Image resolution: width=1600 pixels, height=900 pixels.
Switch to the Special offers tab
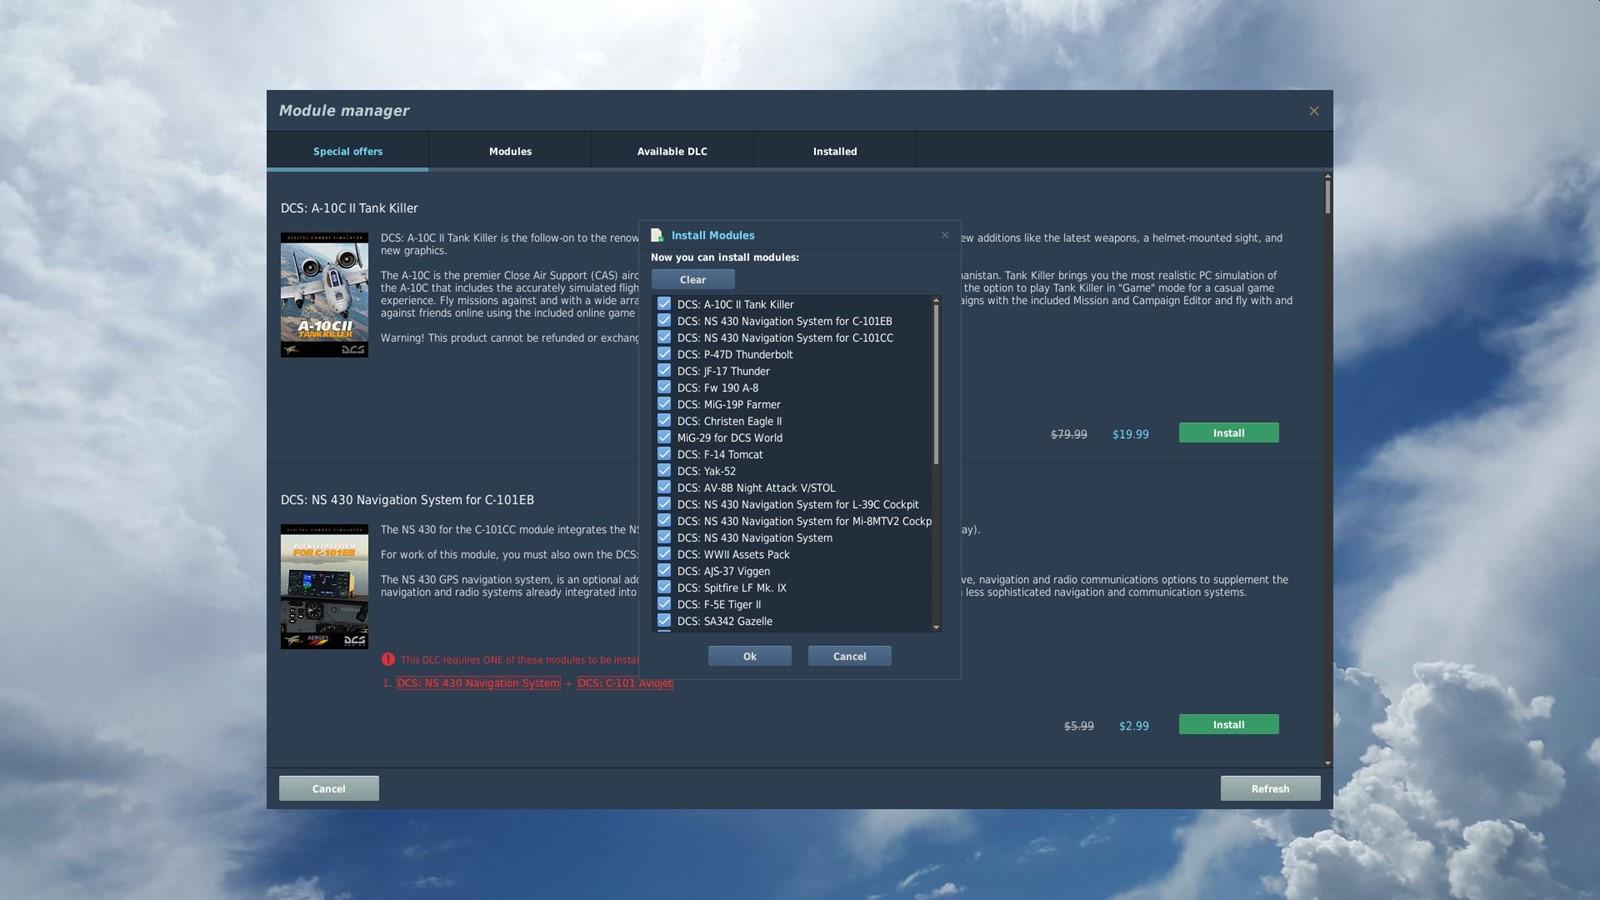(x=348, y=151)
